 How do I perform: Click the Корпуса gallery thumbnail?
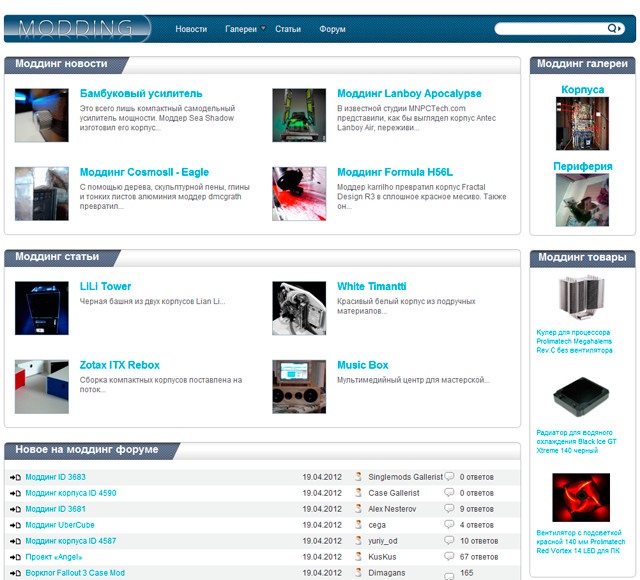click(582, 124)
